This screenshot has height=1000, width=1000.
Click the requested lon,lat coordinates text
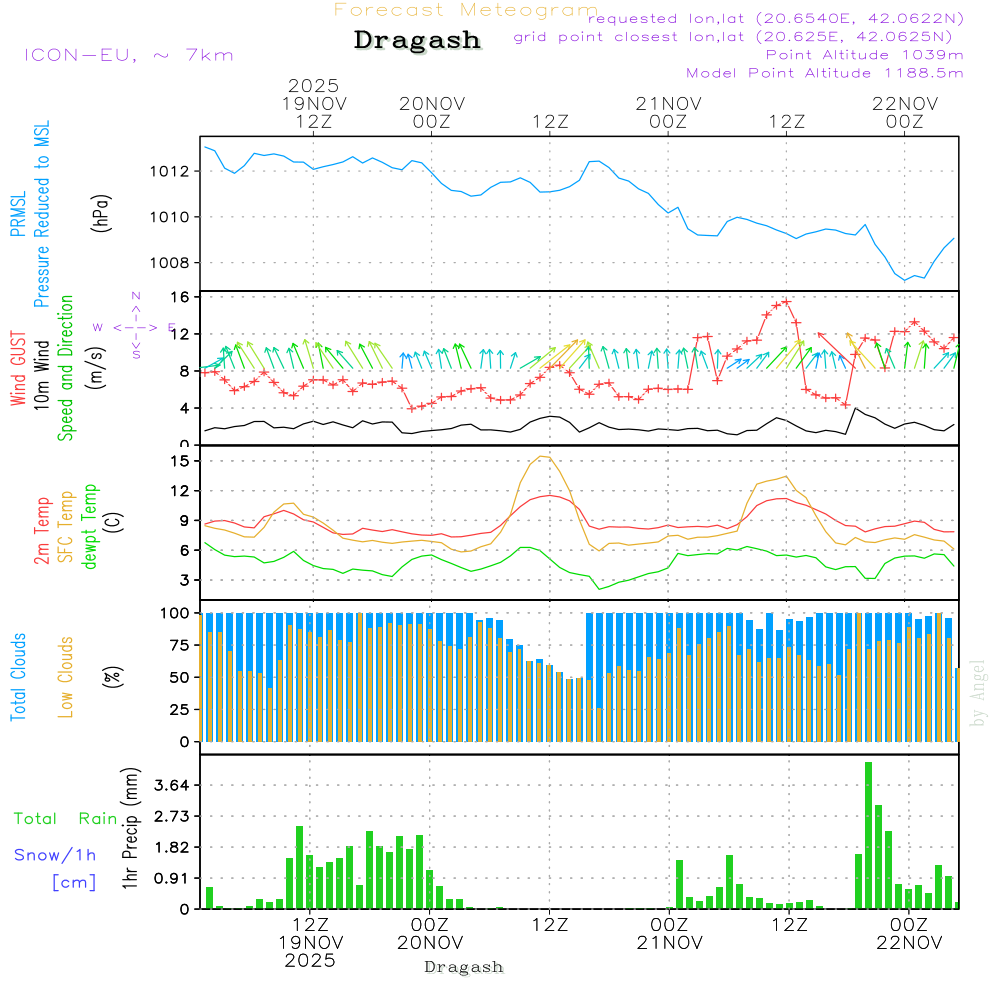pos(776,19)
